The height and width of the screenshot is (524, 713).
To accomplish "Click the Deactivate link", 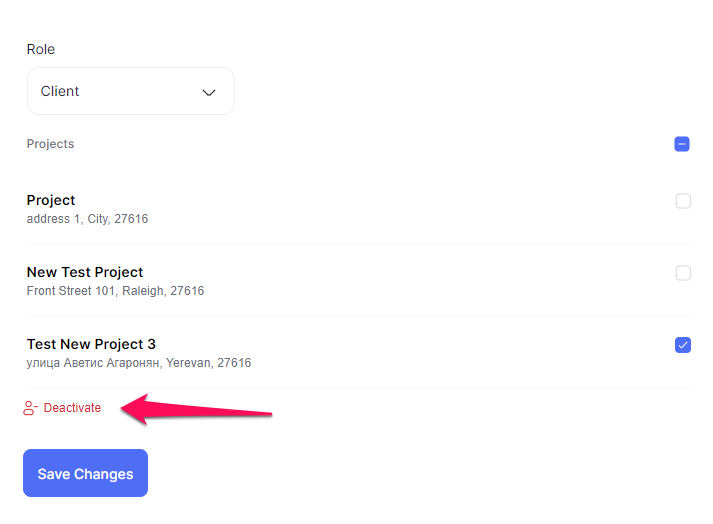I will (x=72, y=408).
